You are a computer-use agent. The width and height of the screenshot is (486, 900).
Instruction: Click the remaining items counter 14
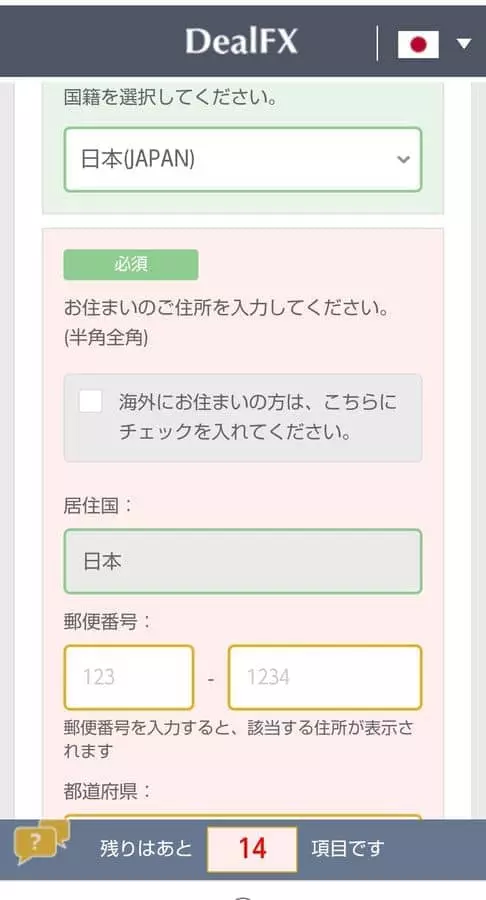click(x=252, y=849)
